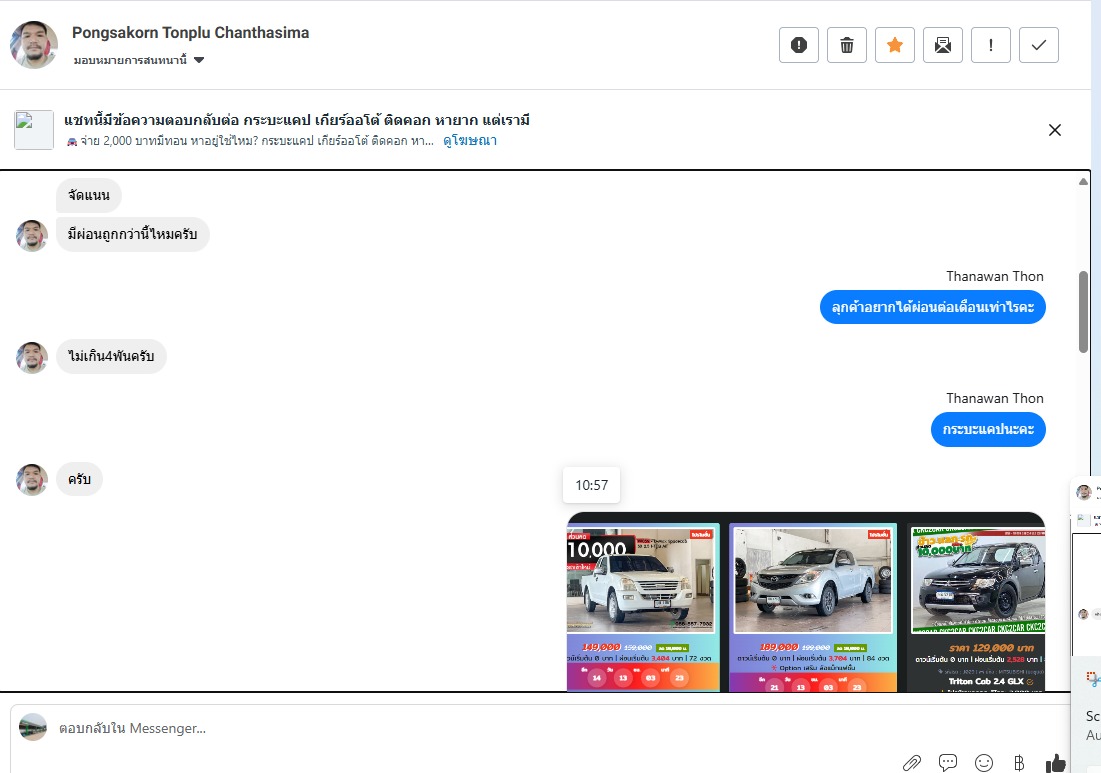
Task: Open saved replies speech bubble icon
Action: coord(948,762)
